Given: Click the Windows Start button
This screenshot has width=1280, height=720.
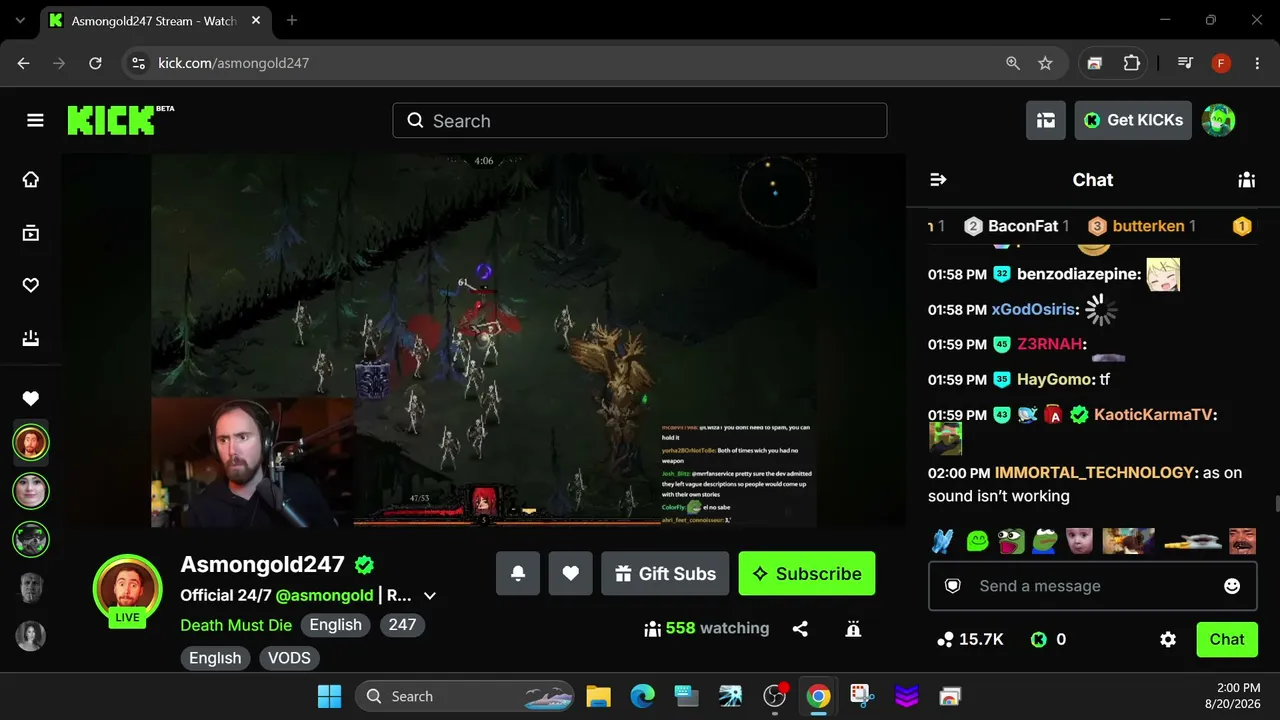Looking at the screenshot, I should [x=329, y=696].
